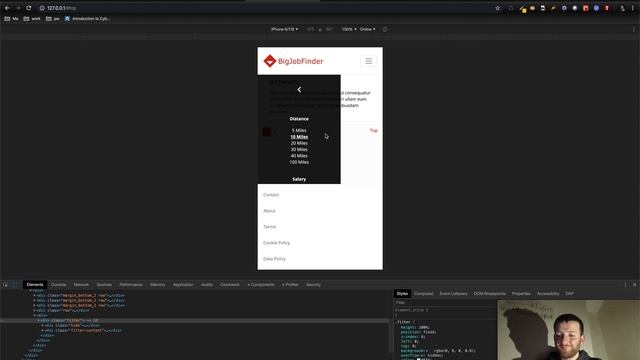Click the Distance heading in filter

pos(299,119)
